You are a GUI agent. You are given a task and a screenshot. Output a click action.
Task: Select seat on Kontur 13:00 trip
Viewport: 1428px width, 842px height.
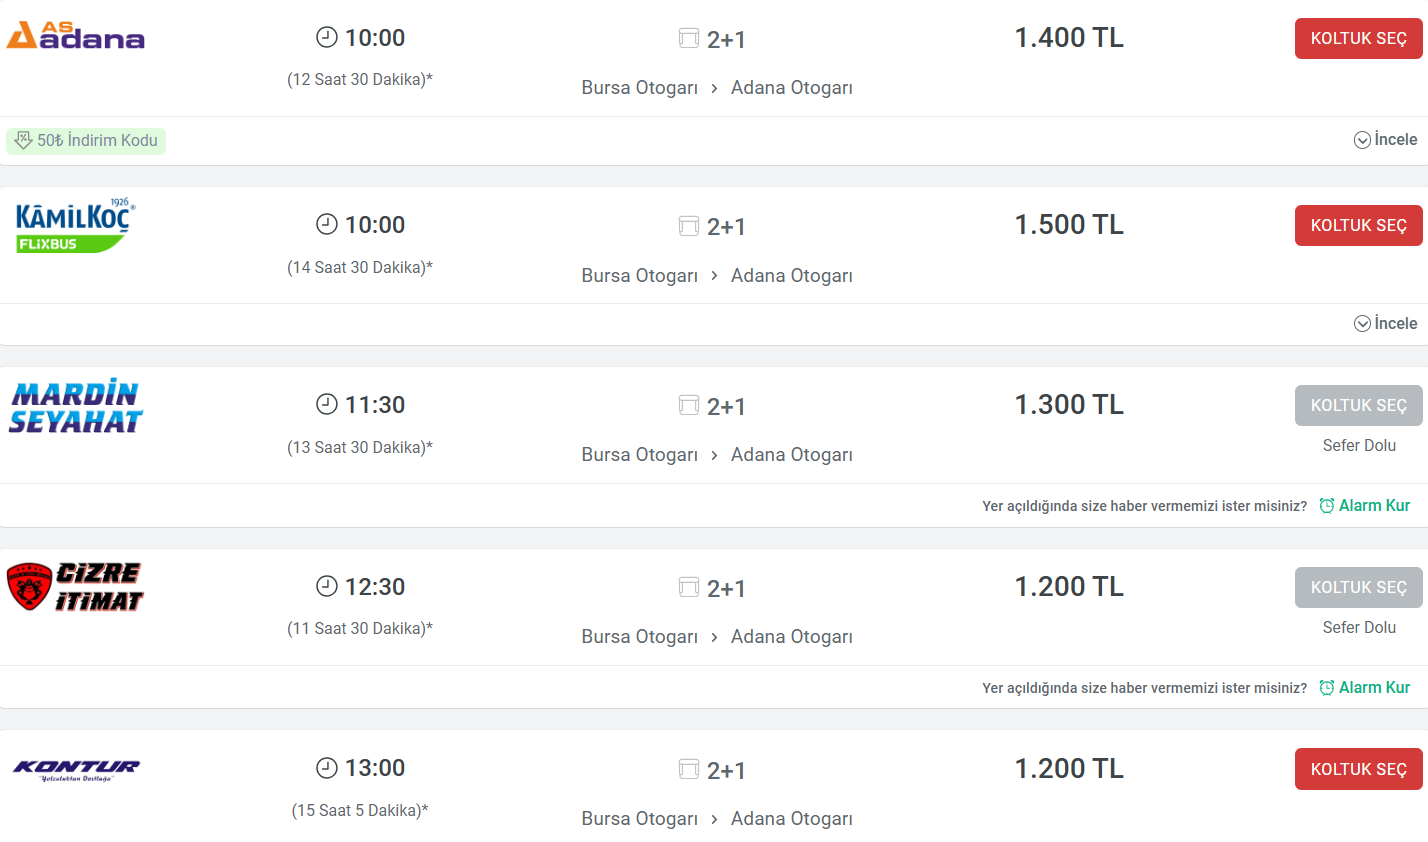click(1358, 769)
